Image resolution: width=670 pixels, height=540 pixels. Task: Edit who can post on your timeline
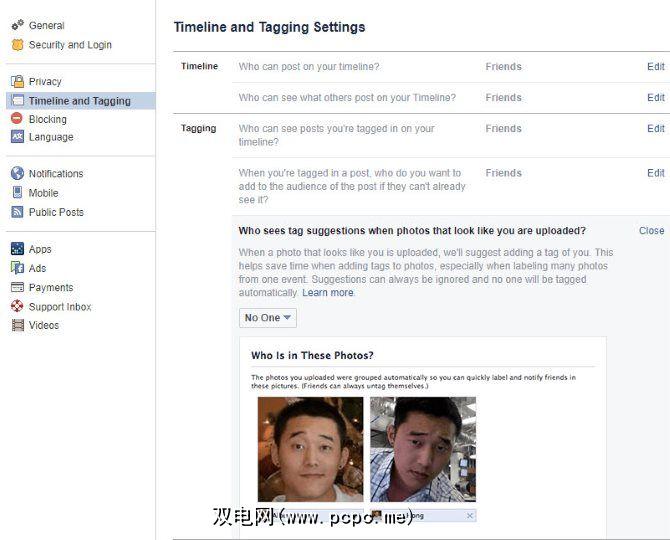pos(655,67)
